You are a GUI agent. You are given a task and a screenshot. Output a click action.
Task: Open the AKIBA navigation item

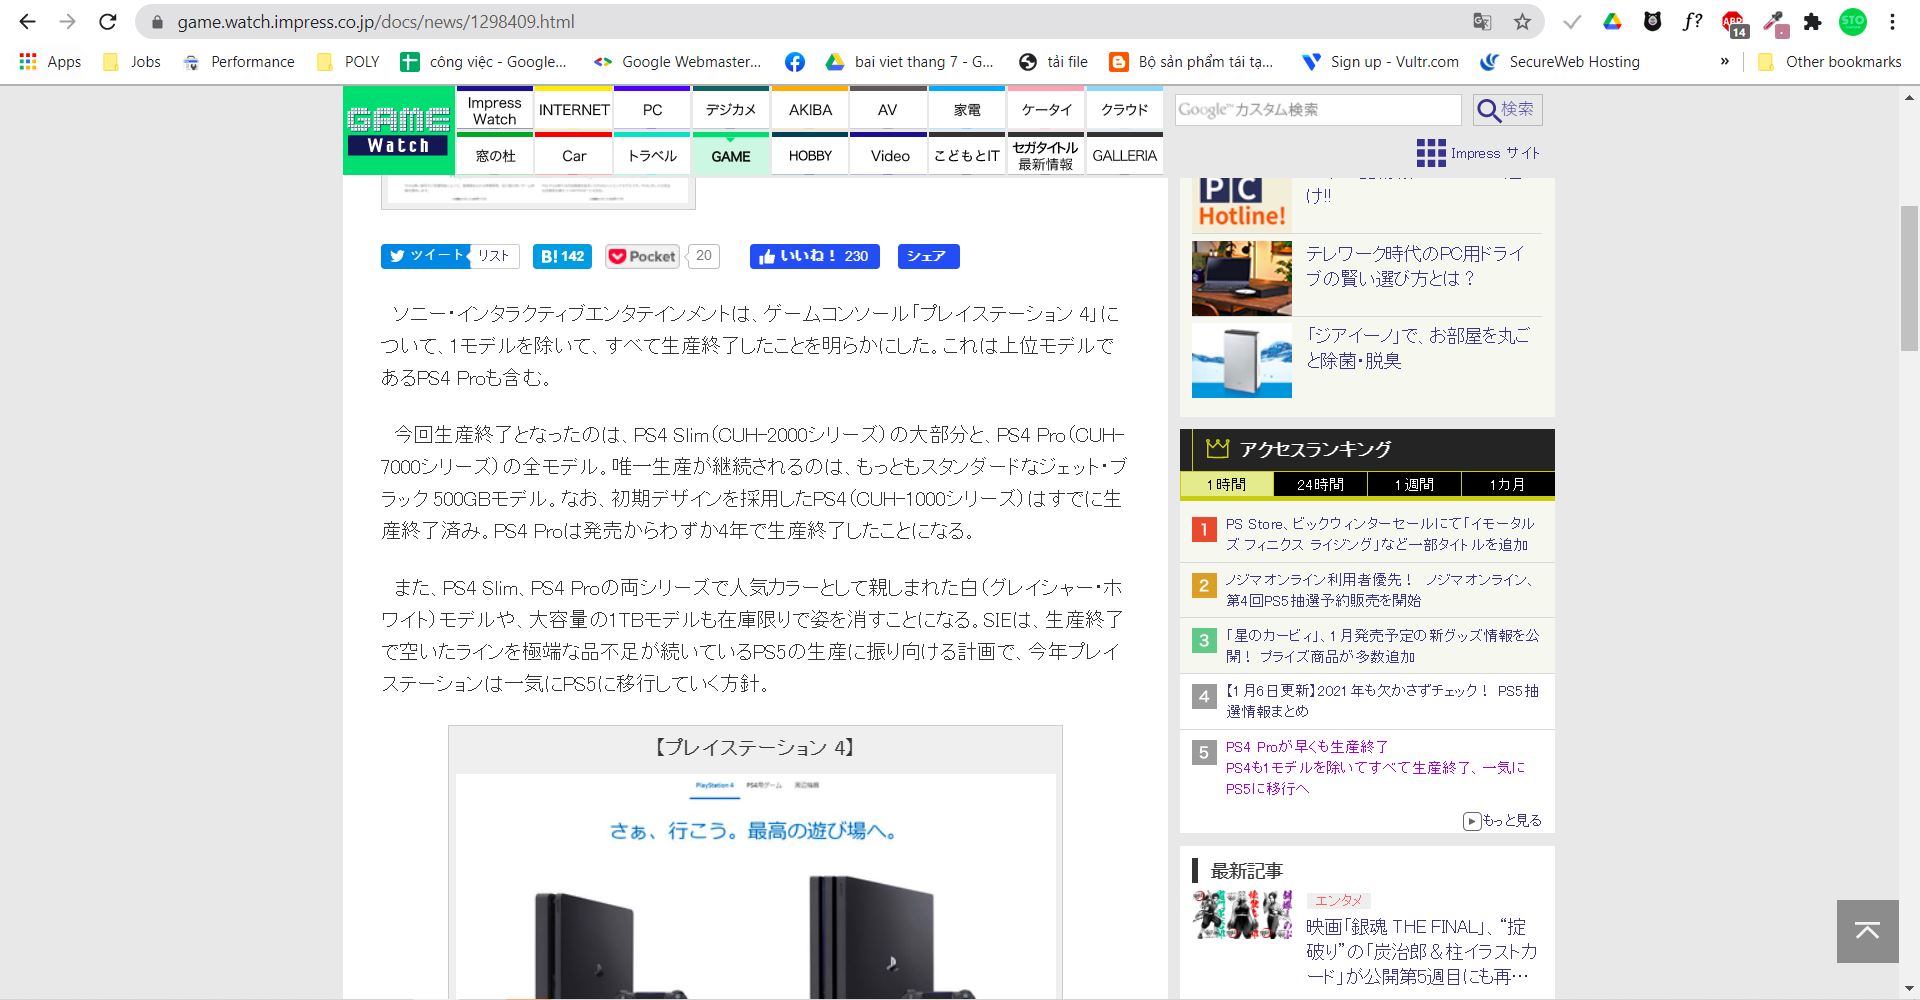click(810, 110)
